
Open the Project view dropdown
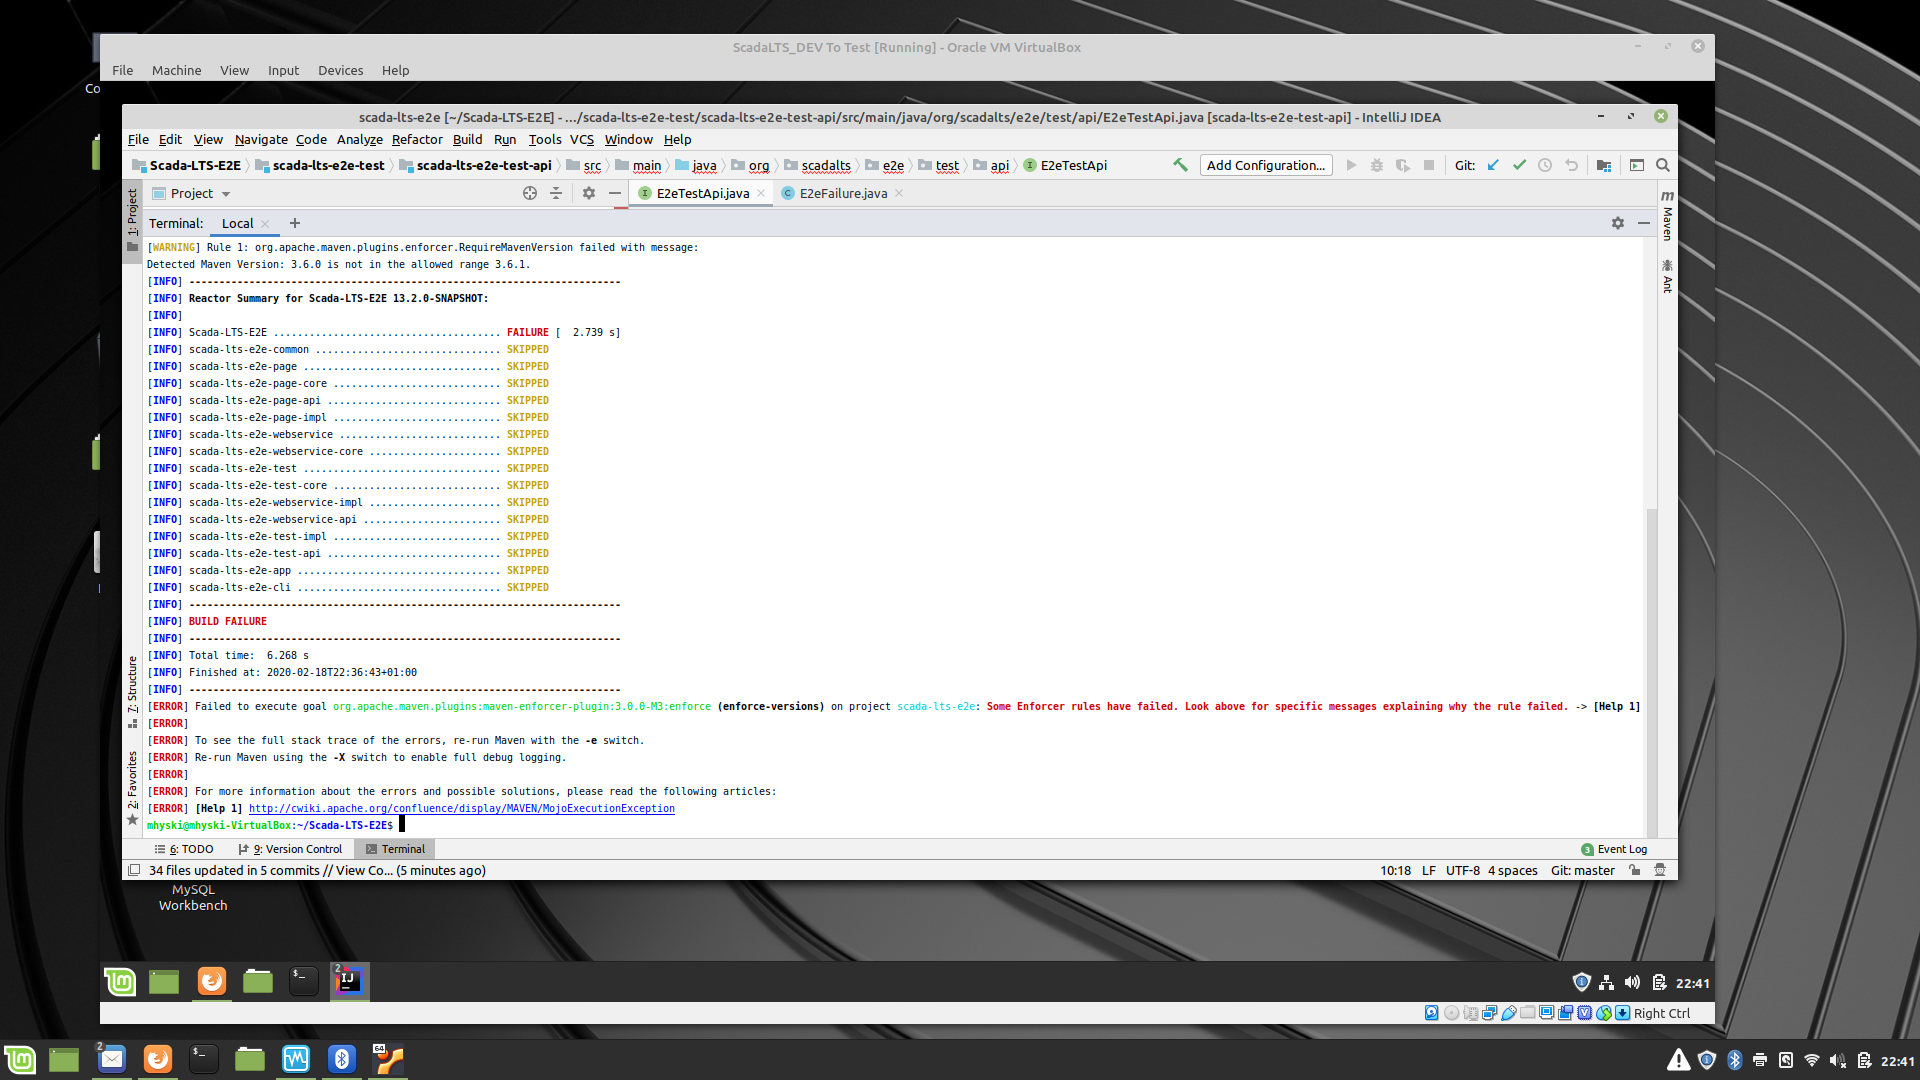point(193,193)
